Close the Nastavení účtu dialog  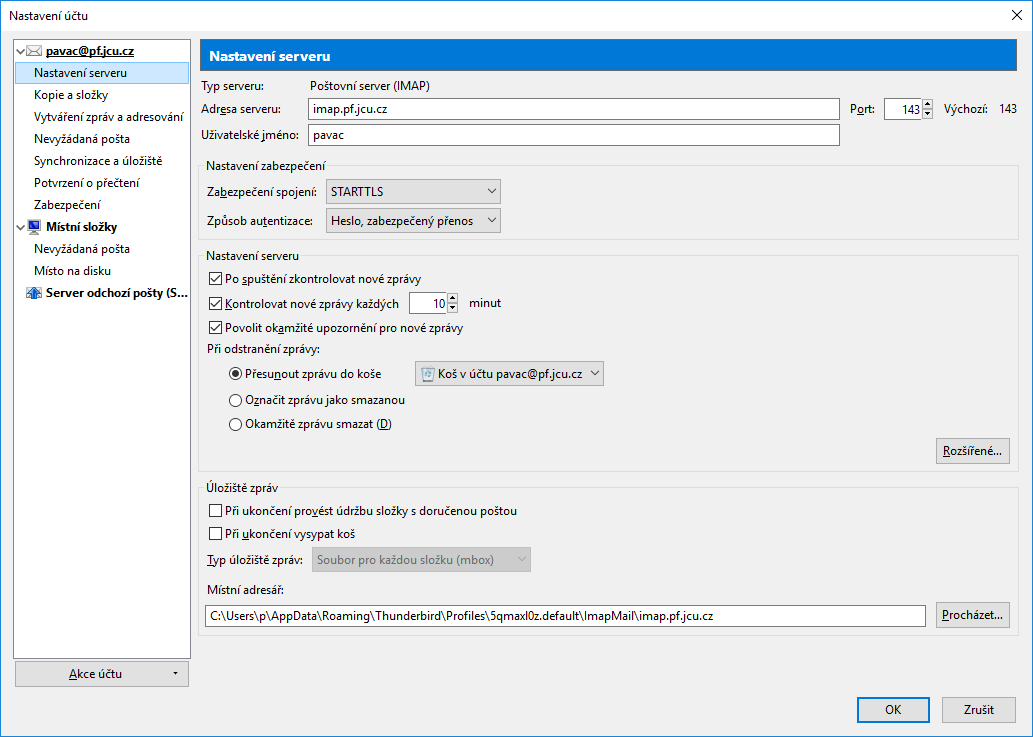(1017, 15)
